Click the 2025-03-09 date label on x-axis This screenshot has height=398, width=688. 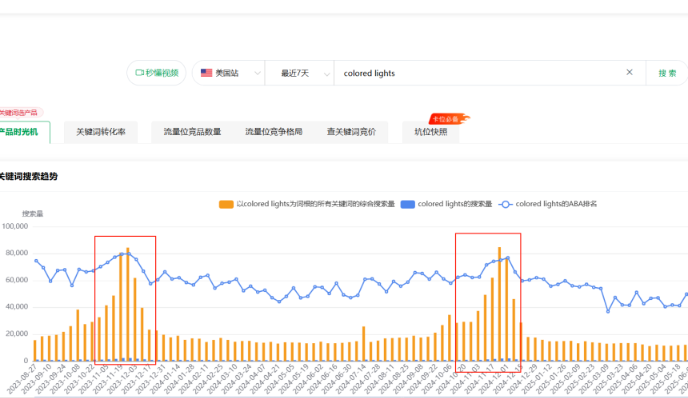pos(595,378)
